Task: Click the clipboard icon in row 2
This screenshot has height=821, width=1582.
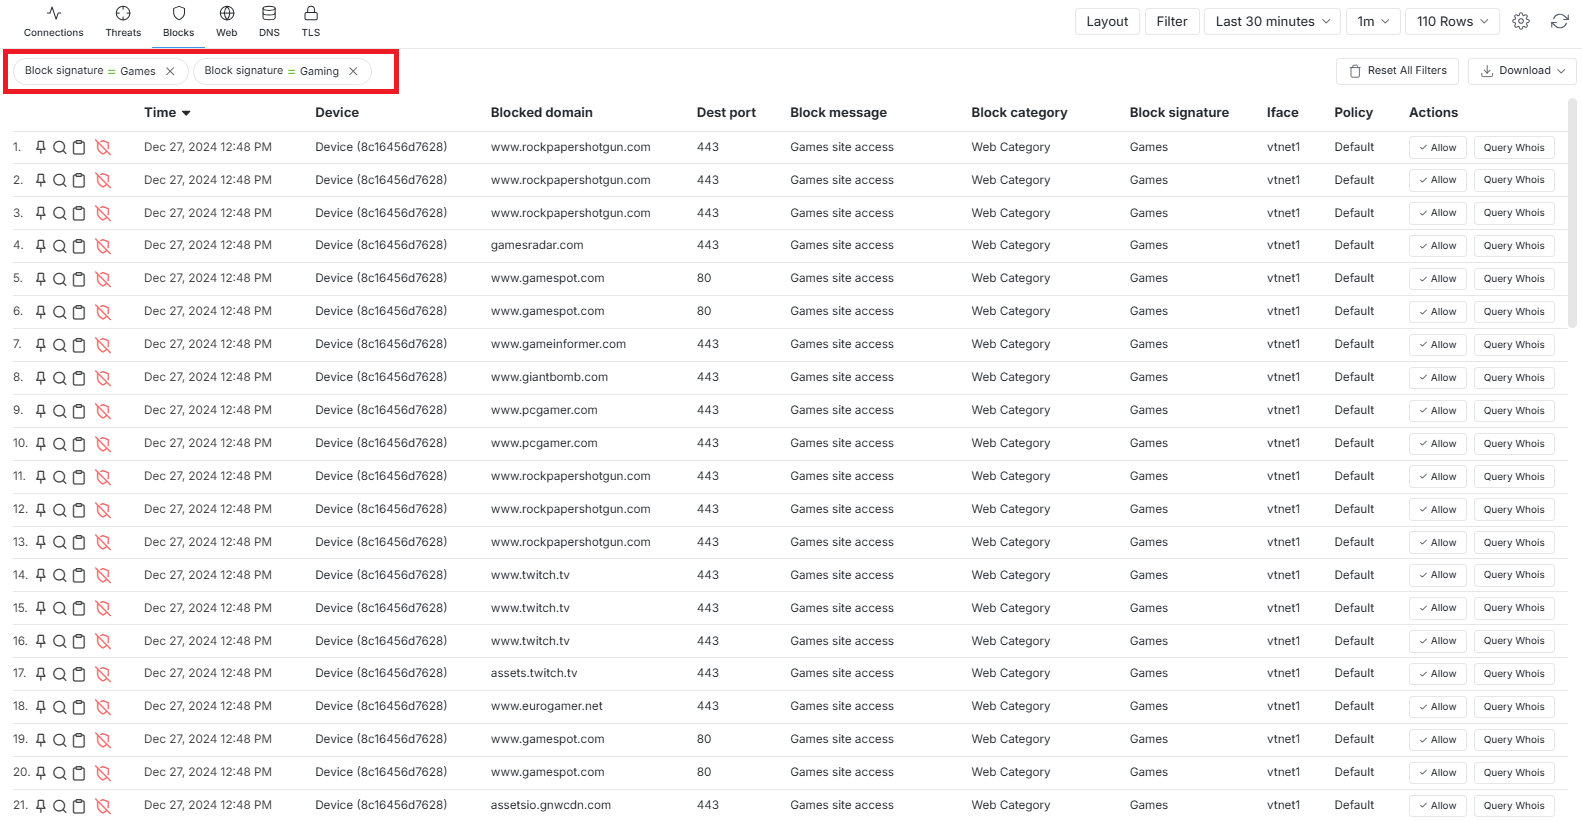Action: pyautogui.click(x=79, y=180)
